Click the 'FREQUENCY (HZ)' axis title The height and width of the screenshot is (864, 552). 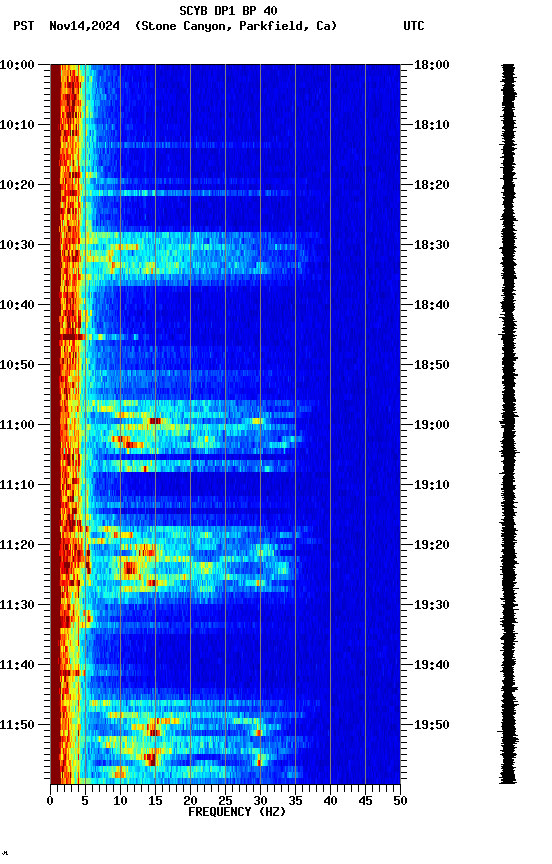point(237,812)
